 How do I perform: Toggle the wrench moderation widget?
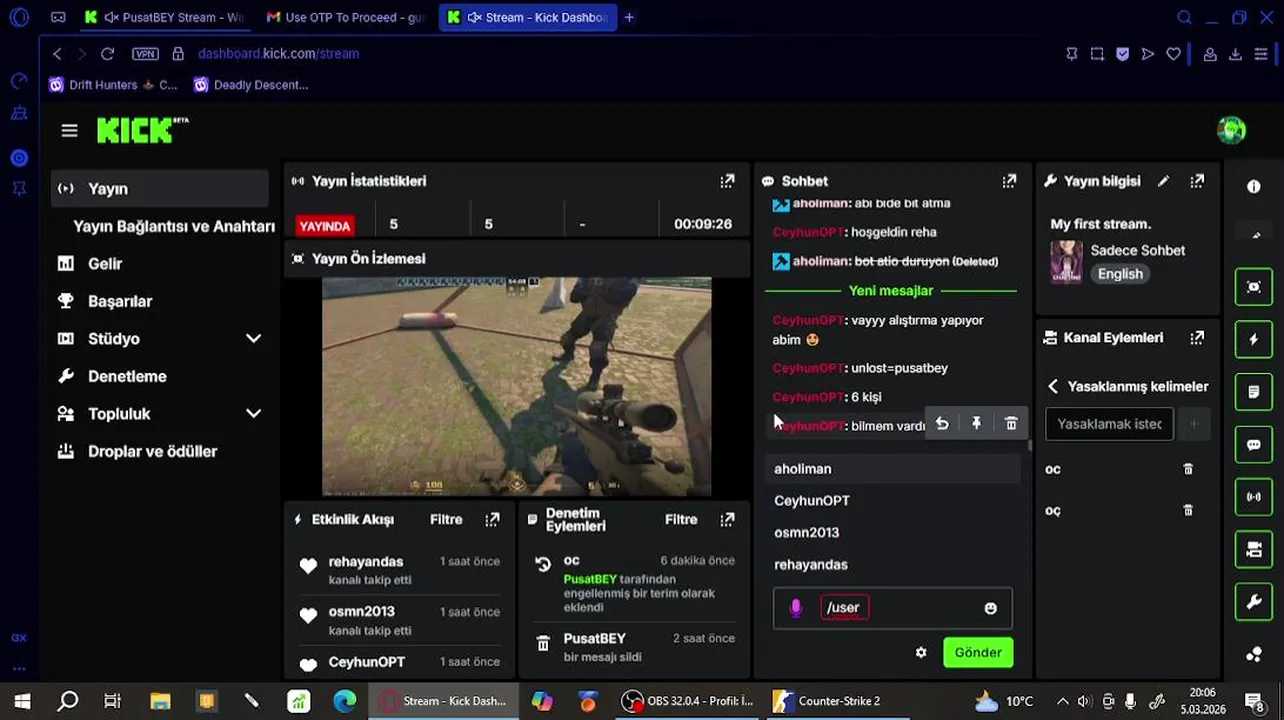(x=1254, y=602)
